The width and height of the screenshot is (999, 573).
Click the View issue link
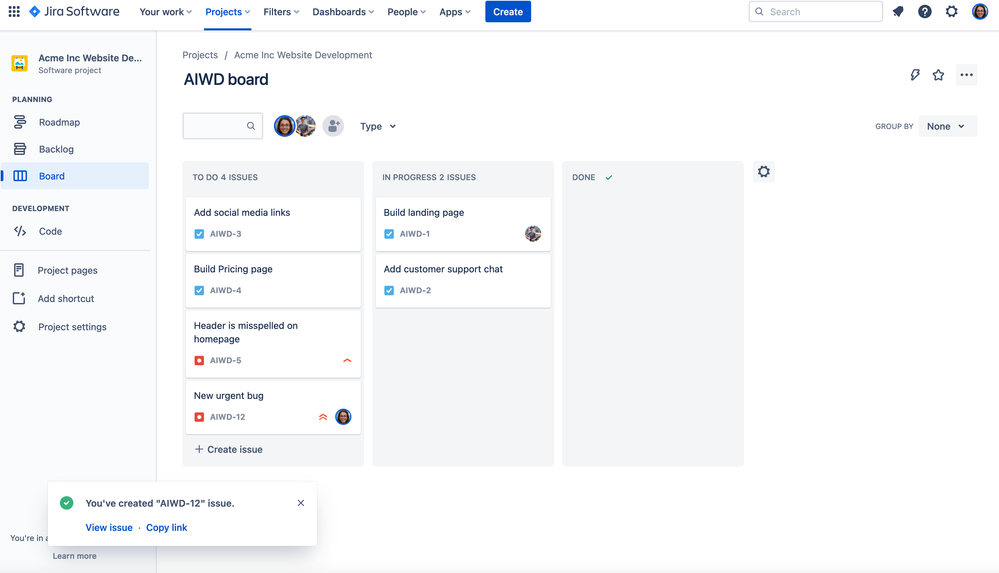coord(109,528)
